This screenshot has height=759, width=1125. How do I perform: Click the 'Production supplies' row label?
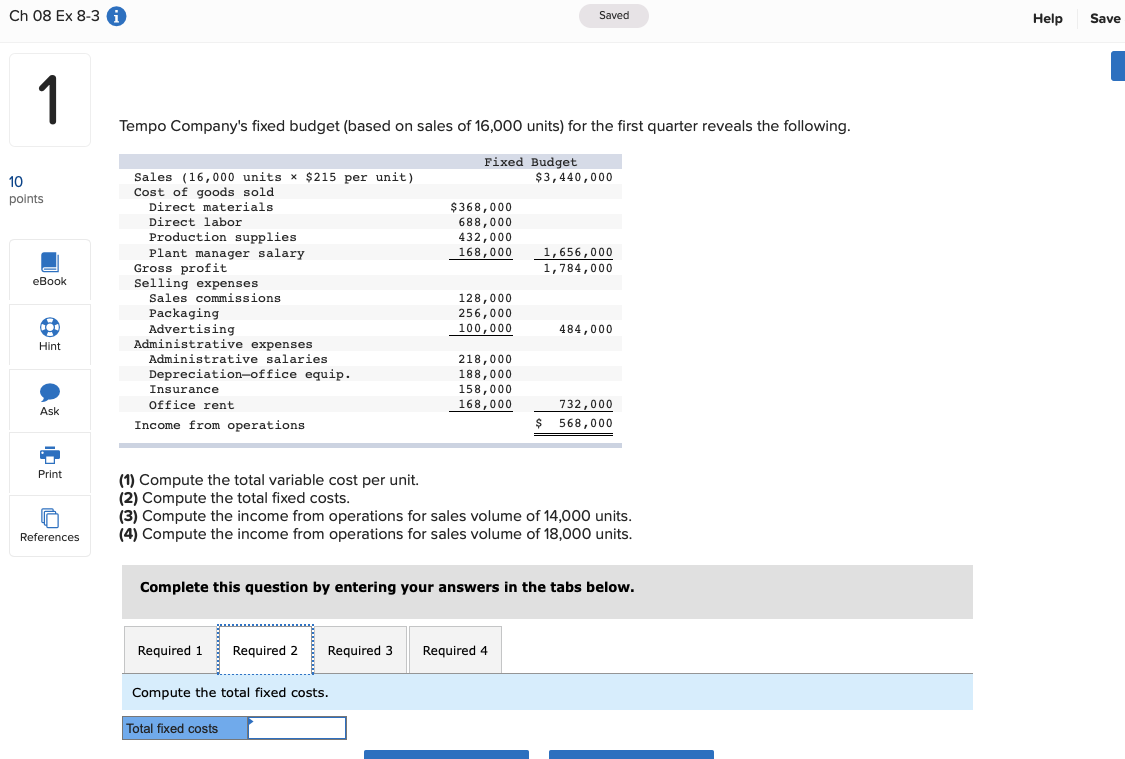click(x=222, y=237)
